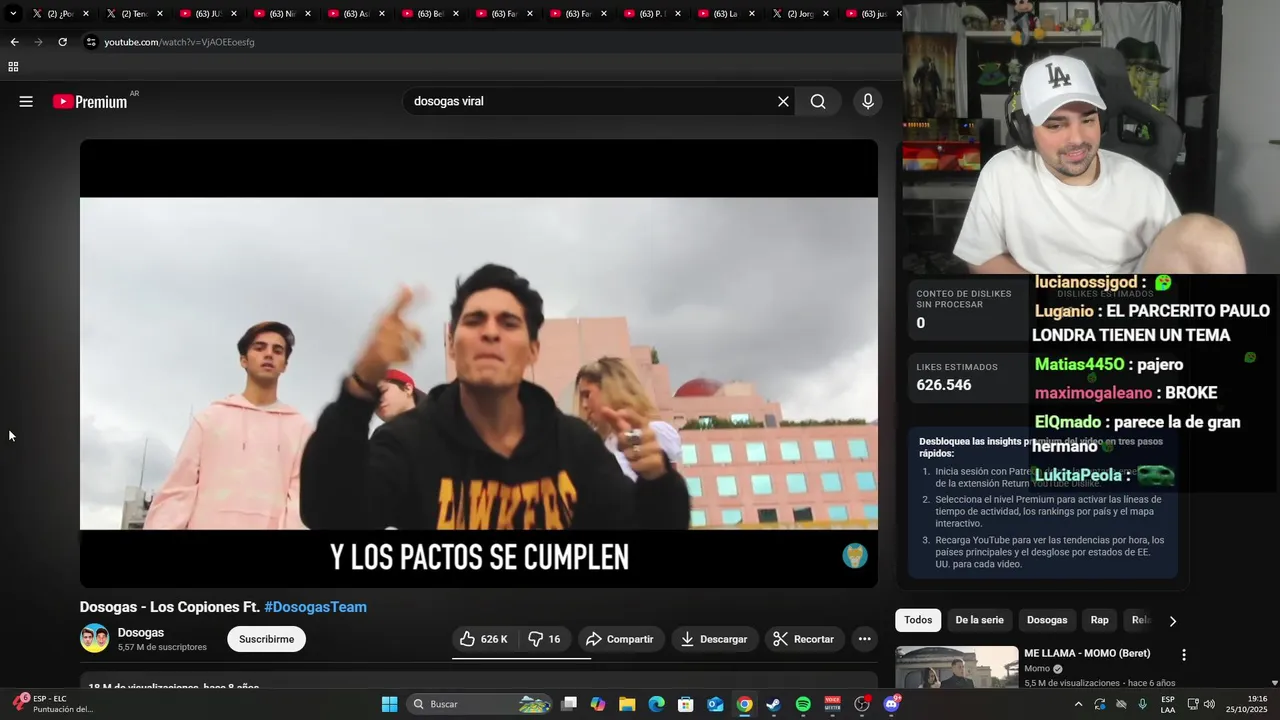Open Outlook from the taskbar
The width and height of the screenshot is (1280, 720).
715,704
